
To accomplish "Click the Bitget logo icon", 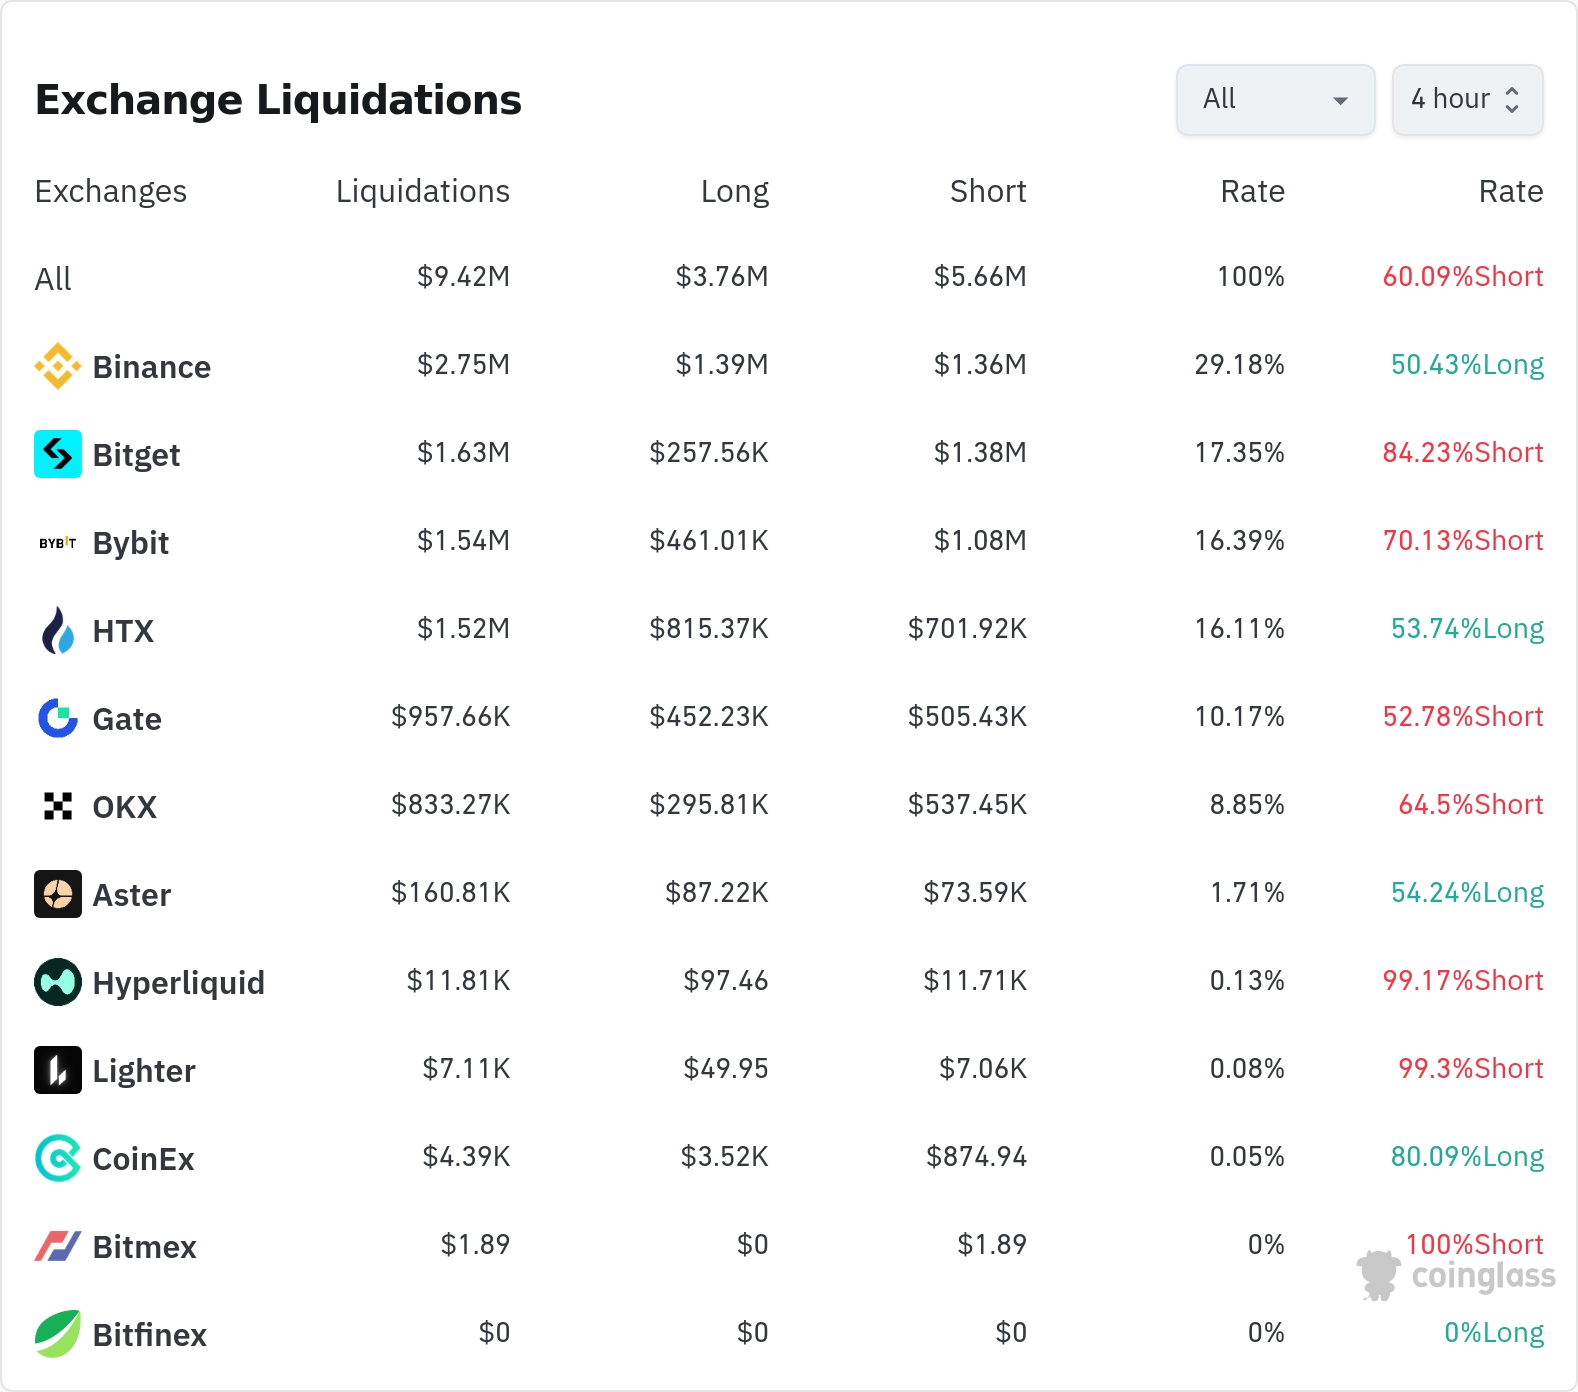I will [58, 454].
